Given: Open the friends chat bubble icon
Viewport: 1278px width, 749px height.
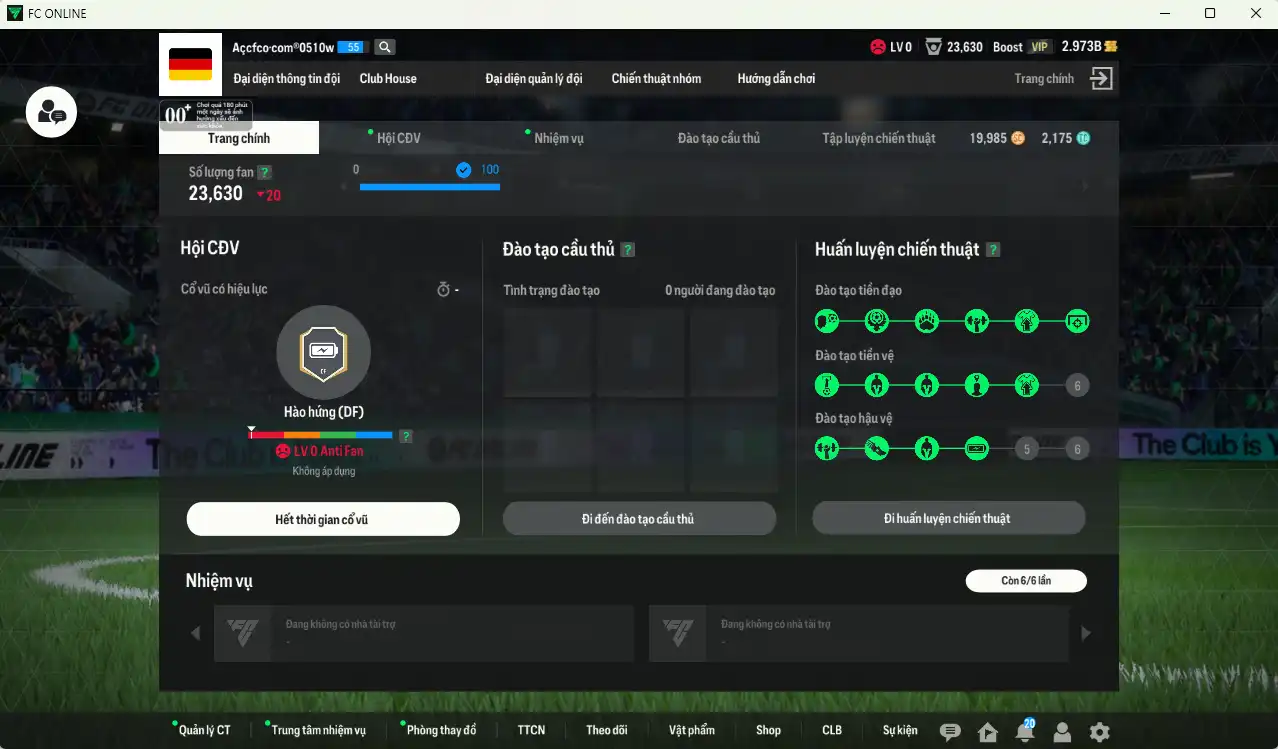Looking at the screenshot, I should click(x=51, y=112).
